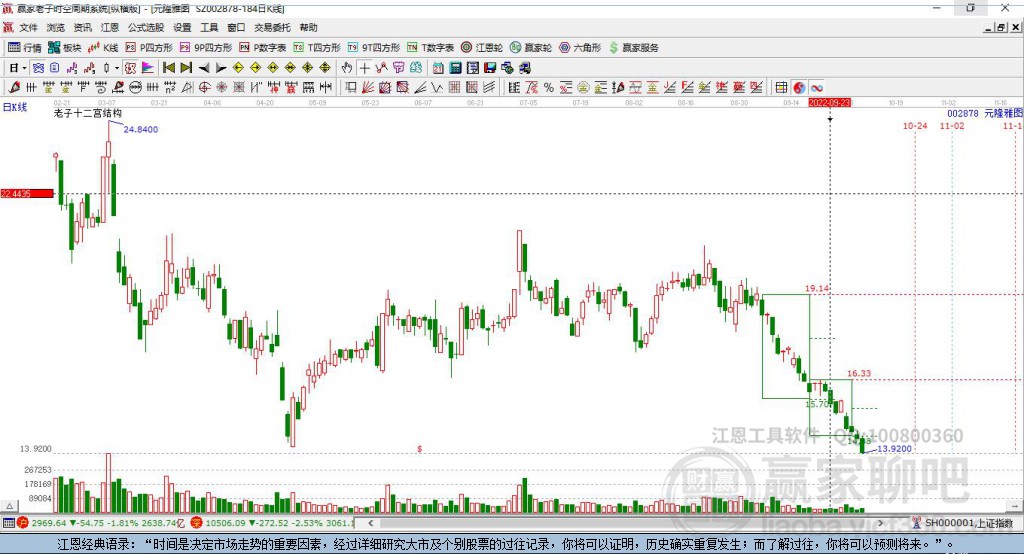Open the P四方形 square tool
Screen dimensions: 1024x554
(149, 48)
